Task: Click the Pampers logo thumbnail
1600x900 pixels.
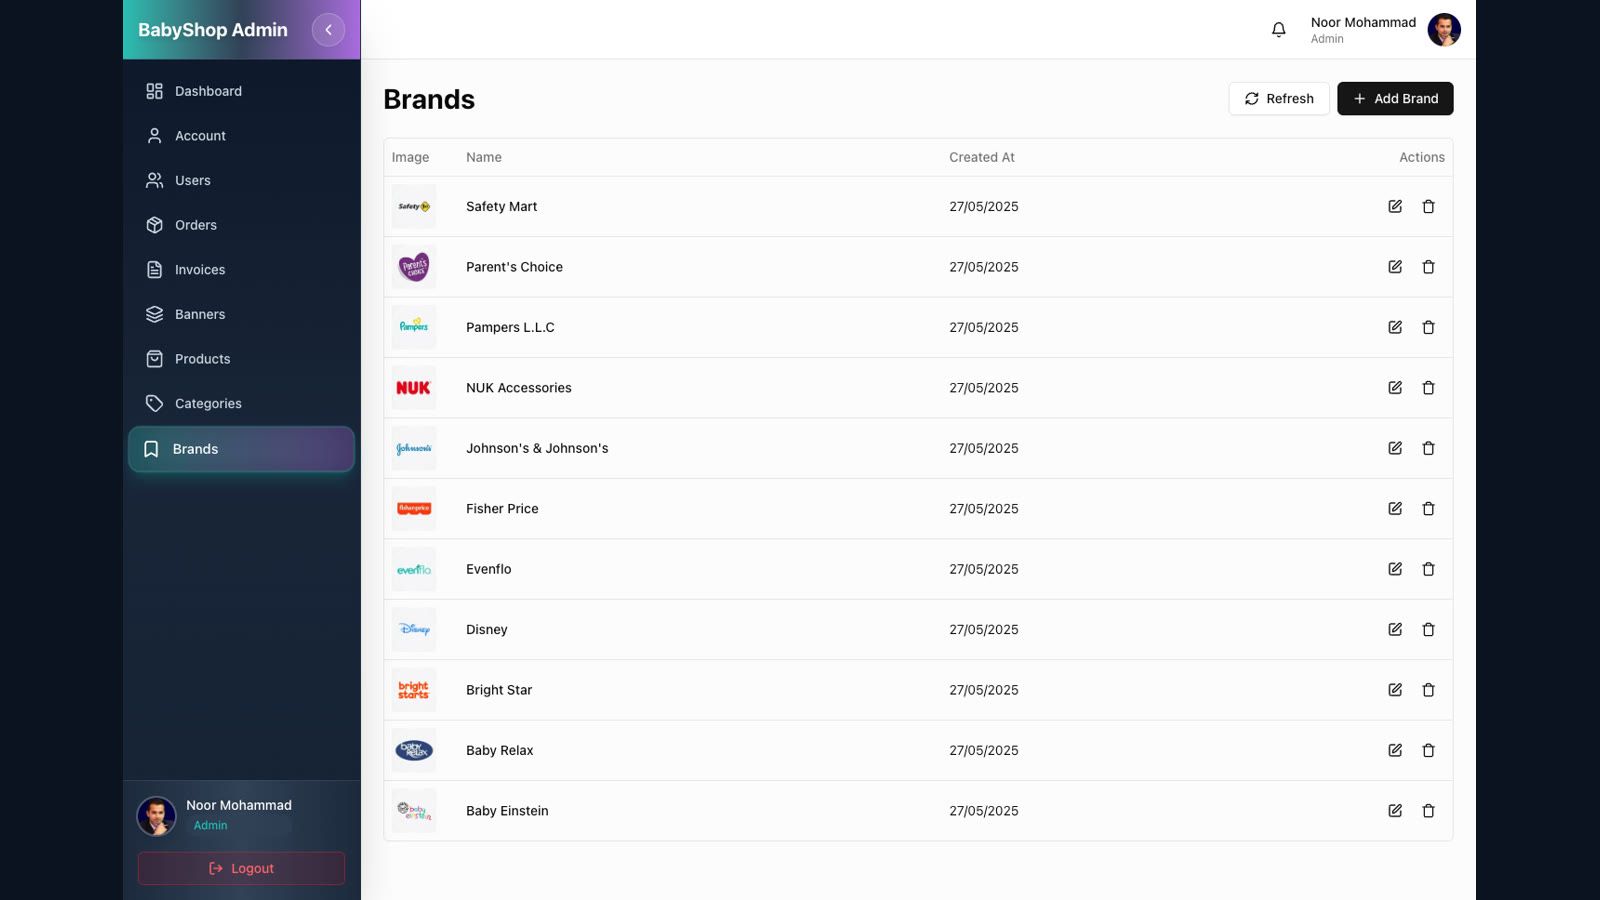Action: pyautogui.click(x=414, y=327)
